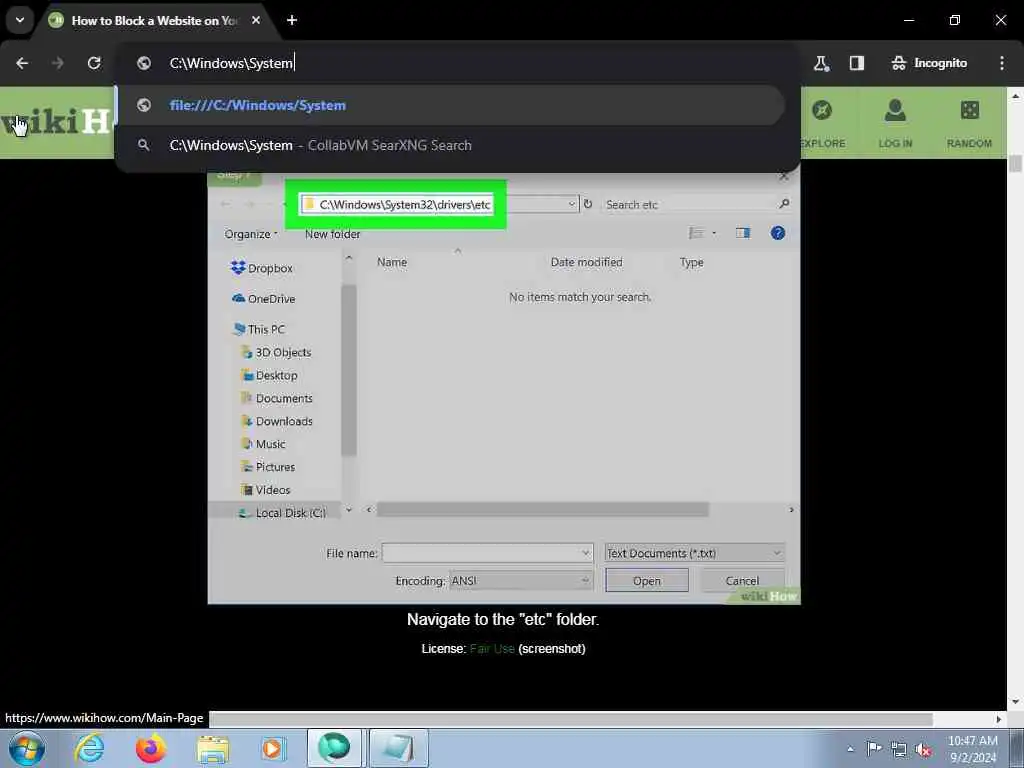
Task: Open the taskbar clock showing 10:47 AM
Action: click(x=972, y=749)
